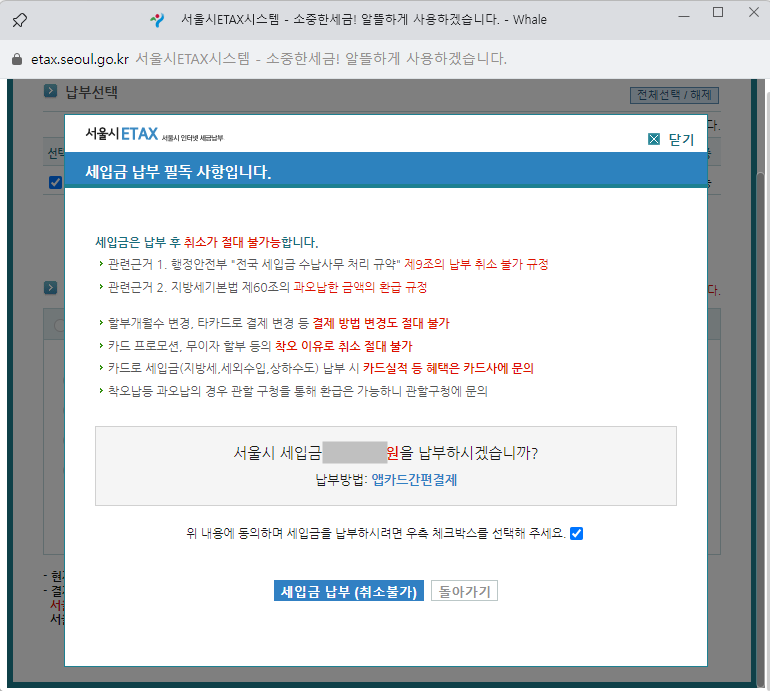The width and height of the screenshot is (770, 691).
Task: Click the red text 착오 이유로 취소 절대 불가
Action: tap(343, 346)
